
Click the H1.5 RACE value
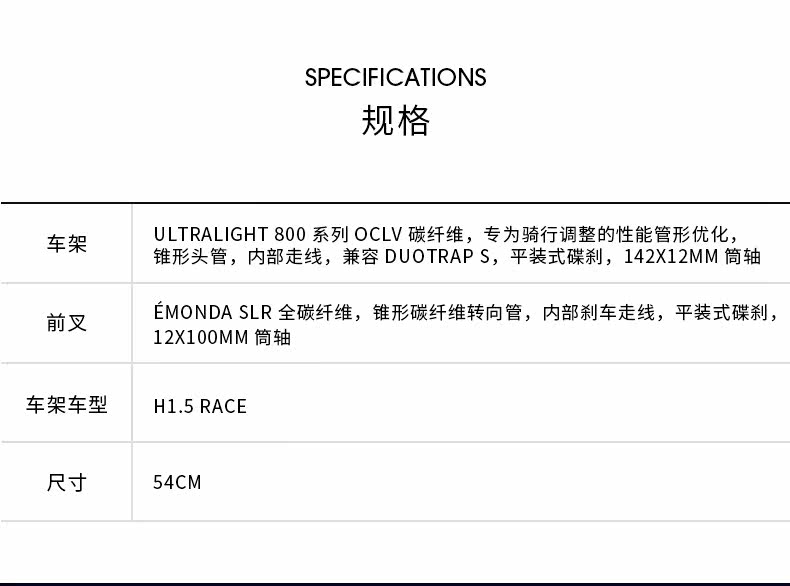200,406
